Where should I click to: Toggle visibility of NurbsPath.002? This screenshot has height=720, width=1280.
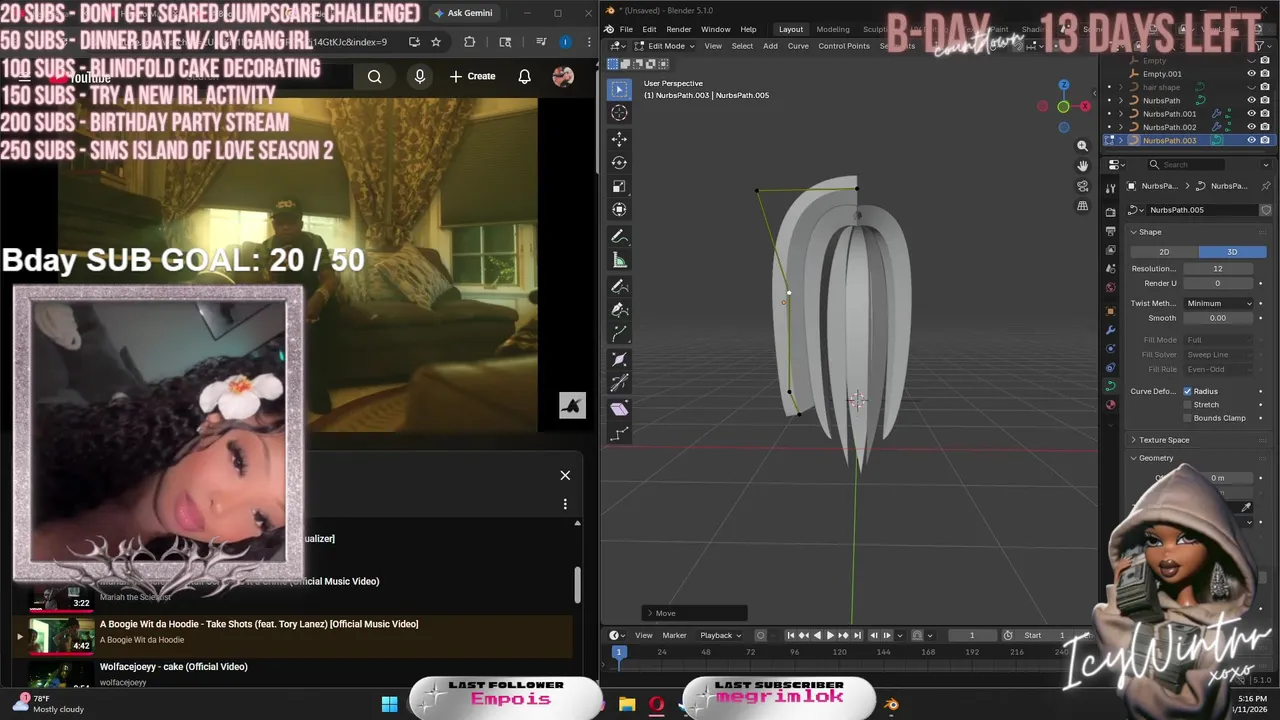[1251, 127]
